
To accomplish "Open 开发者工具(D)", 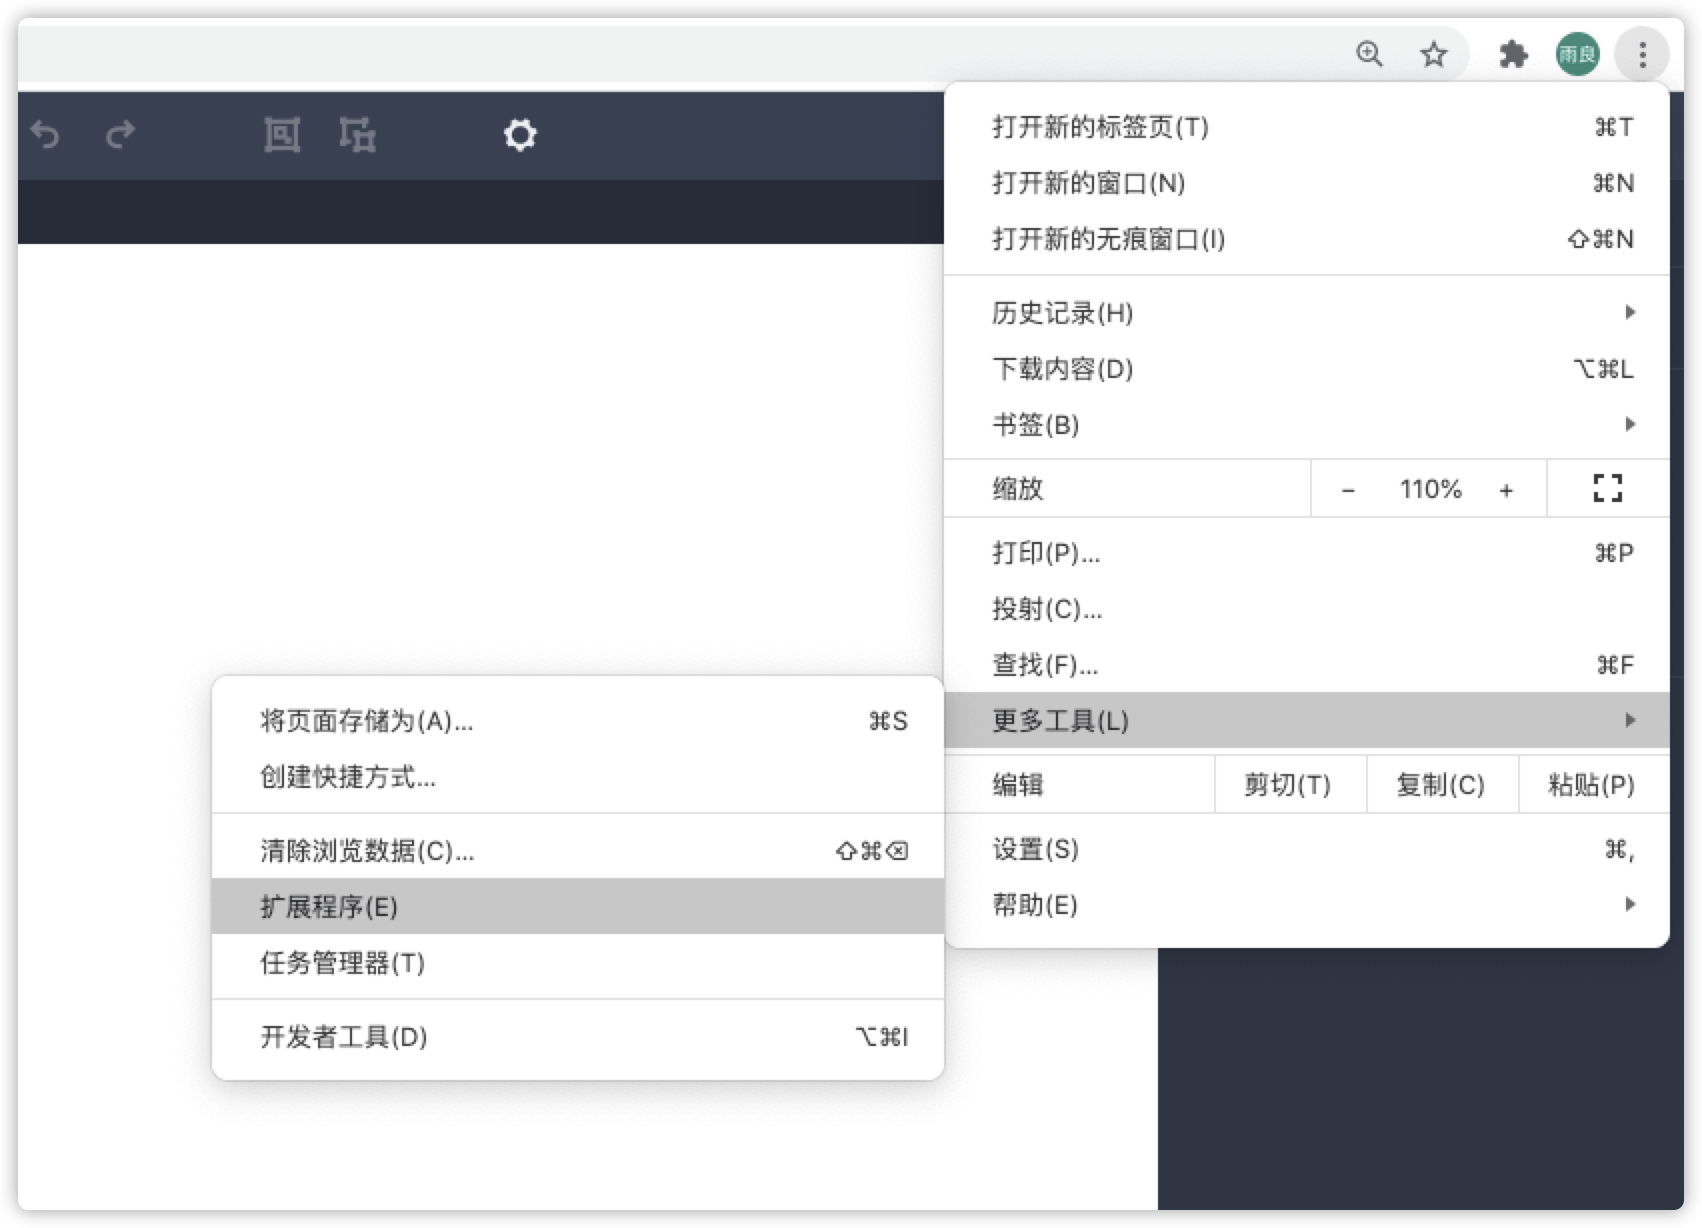I will tap(578, 1037).
